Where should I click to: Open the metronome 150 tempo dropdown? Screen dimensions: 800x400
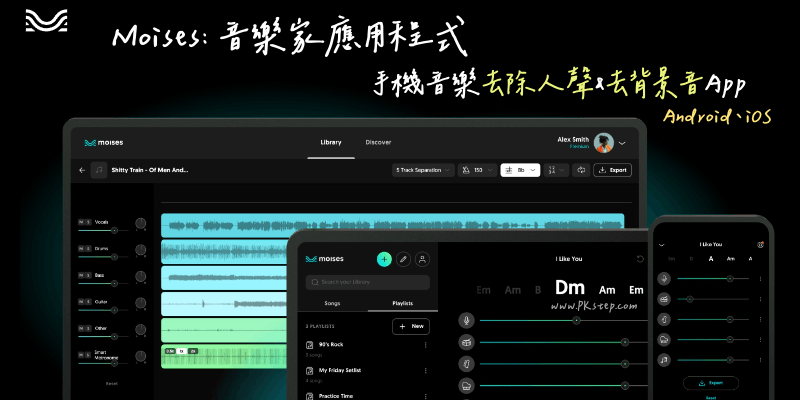click(x=478, y=170)
